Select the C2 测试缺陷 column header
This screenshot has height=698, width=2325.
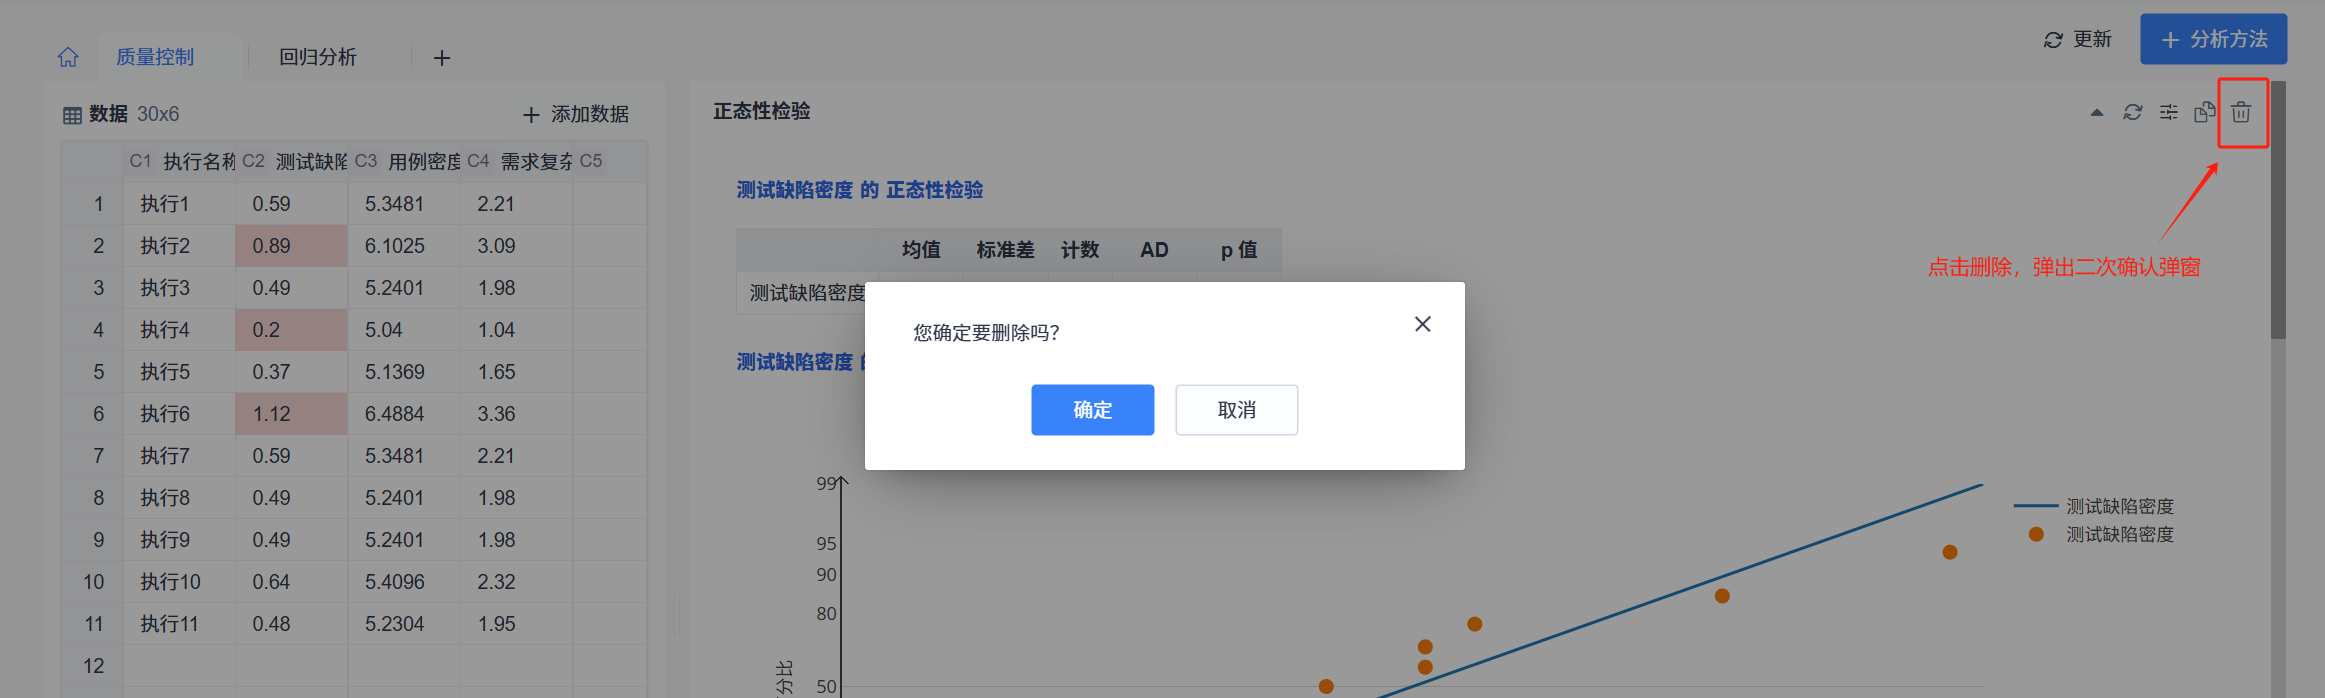(294, 161)
